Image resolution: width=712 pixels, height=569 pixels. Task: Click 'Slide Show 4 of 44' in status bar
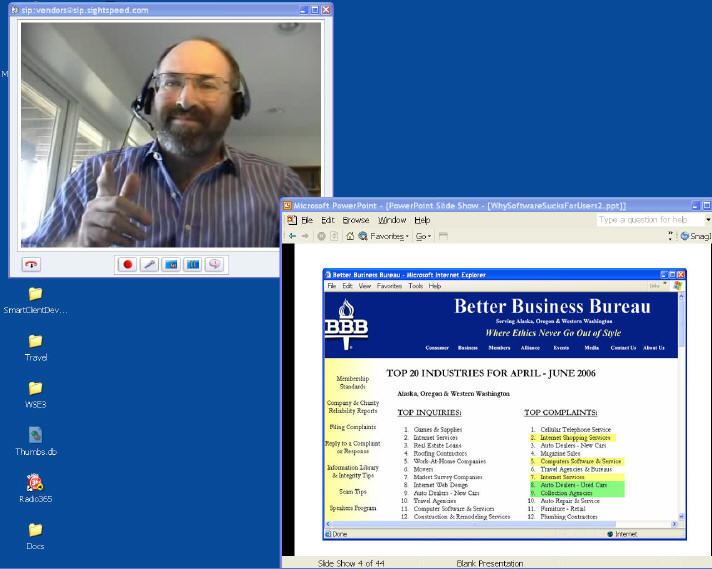[x=351, y=563]
